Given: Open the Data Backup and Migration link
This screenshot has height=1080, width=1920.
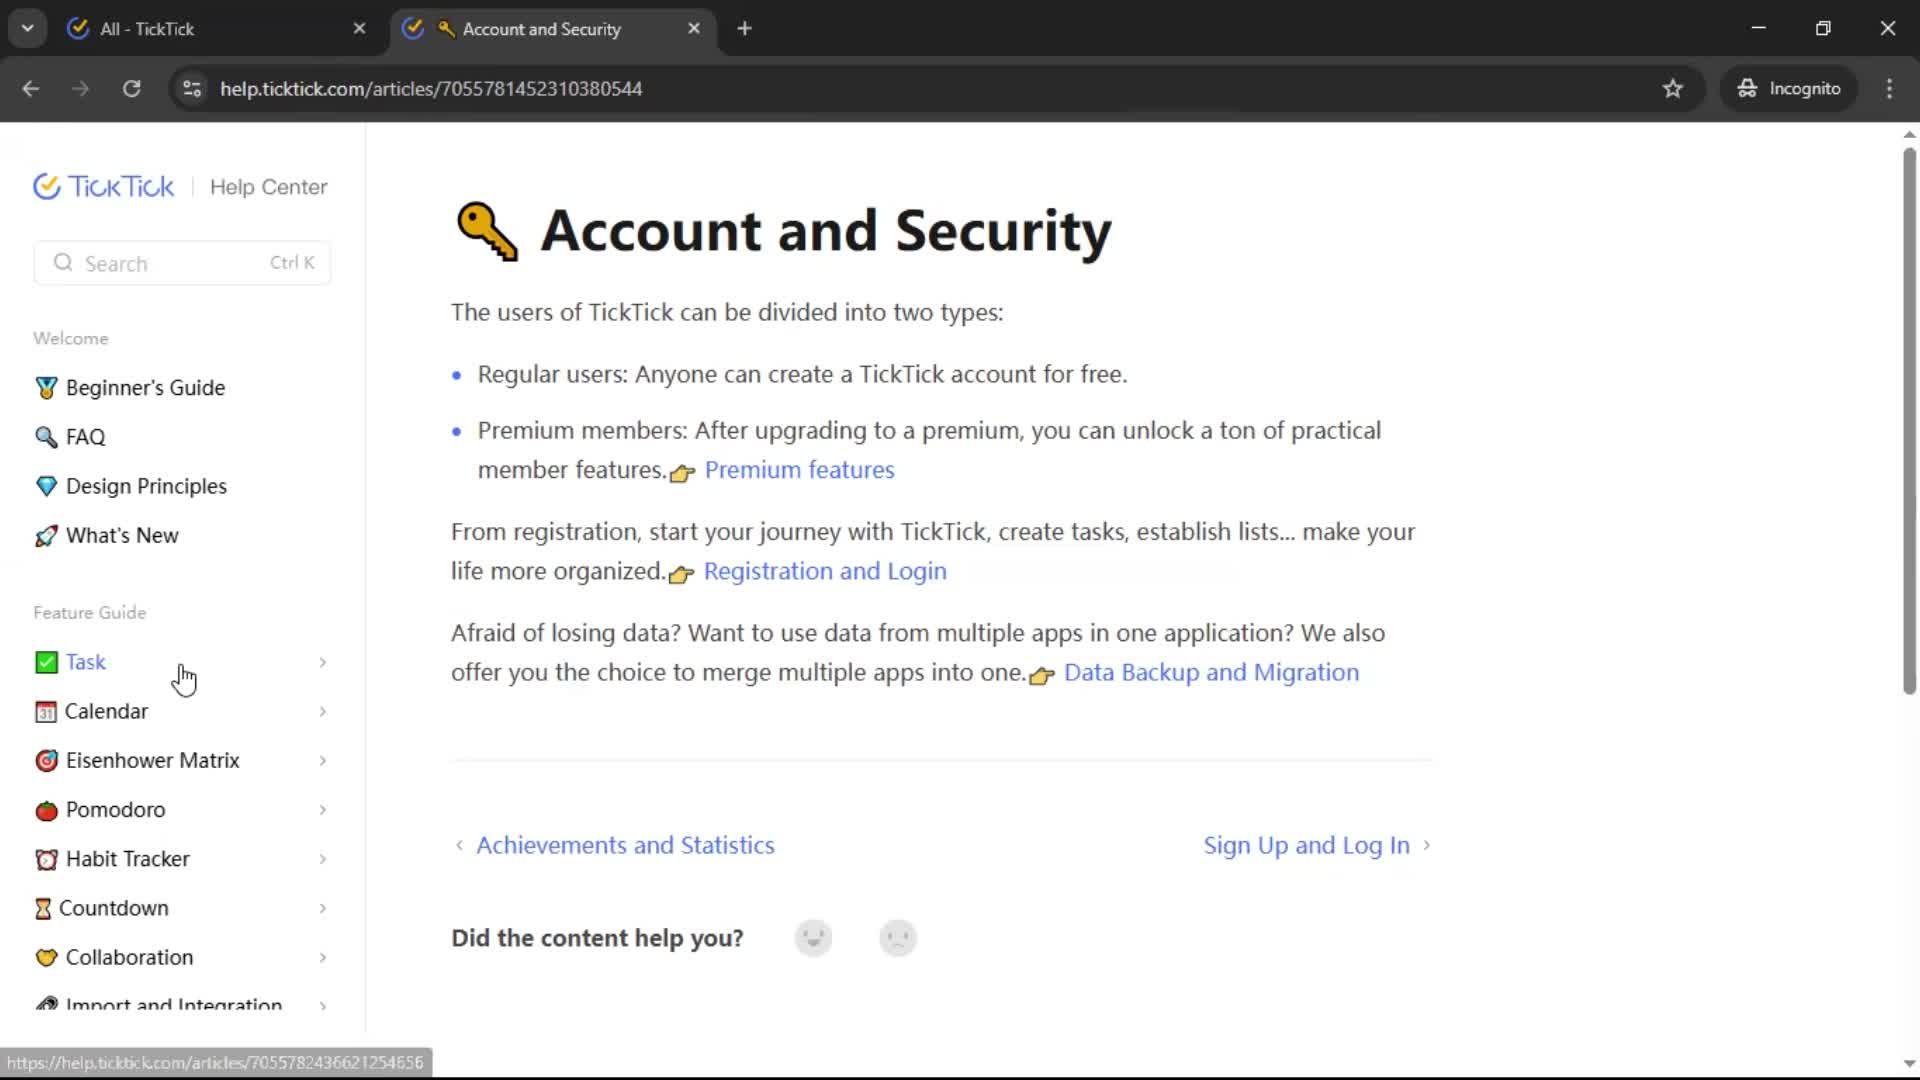Looking at the screenshot, I should (x=1210, y=672).
